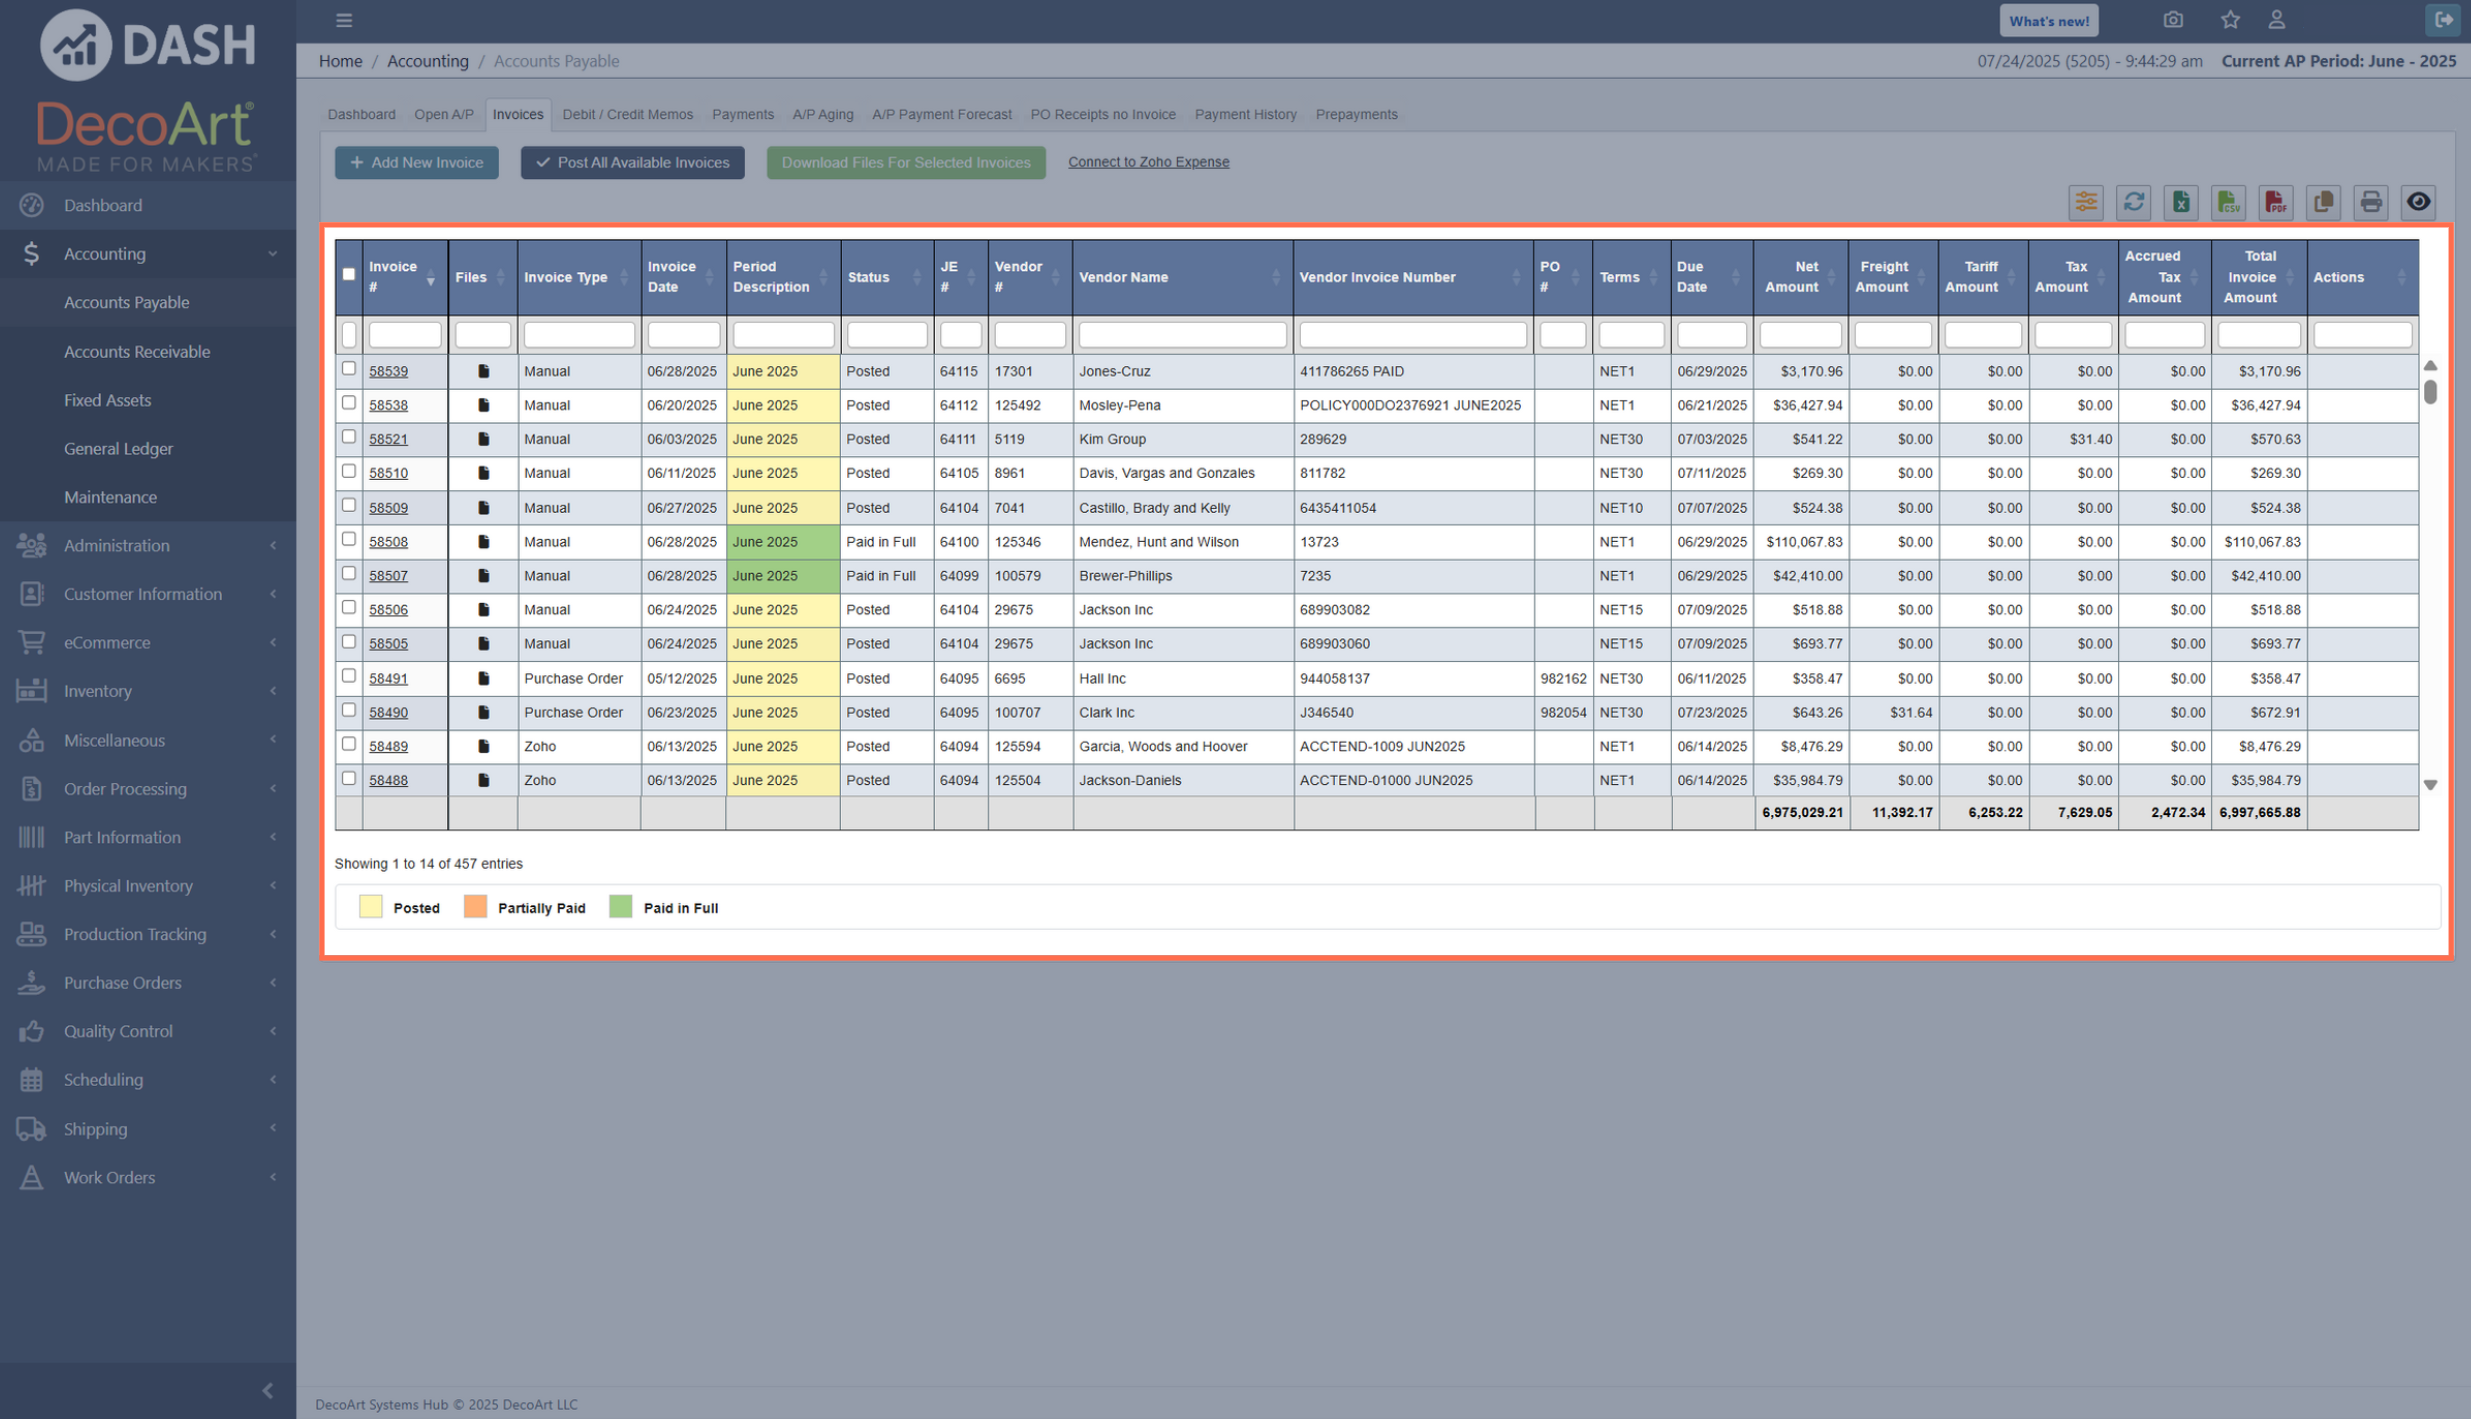
Task: Copy the table to clipboard
Action: (2323, 203)
